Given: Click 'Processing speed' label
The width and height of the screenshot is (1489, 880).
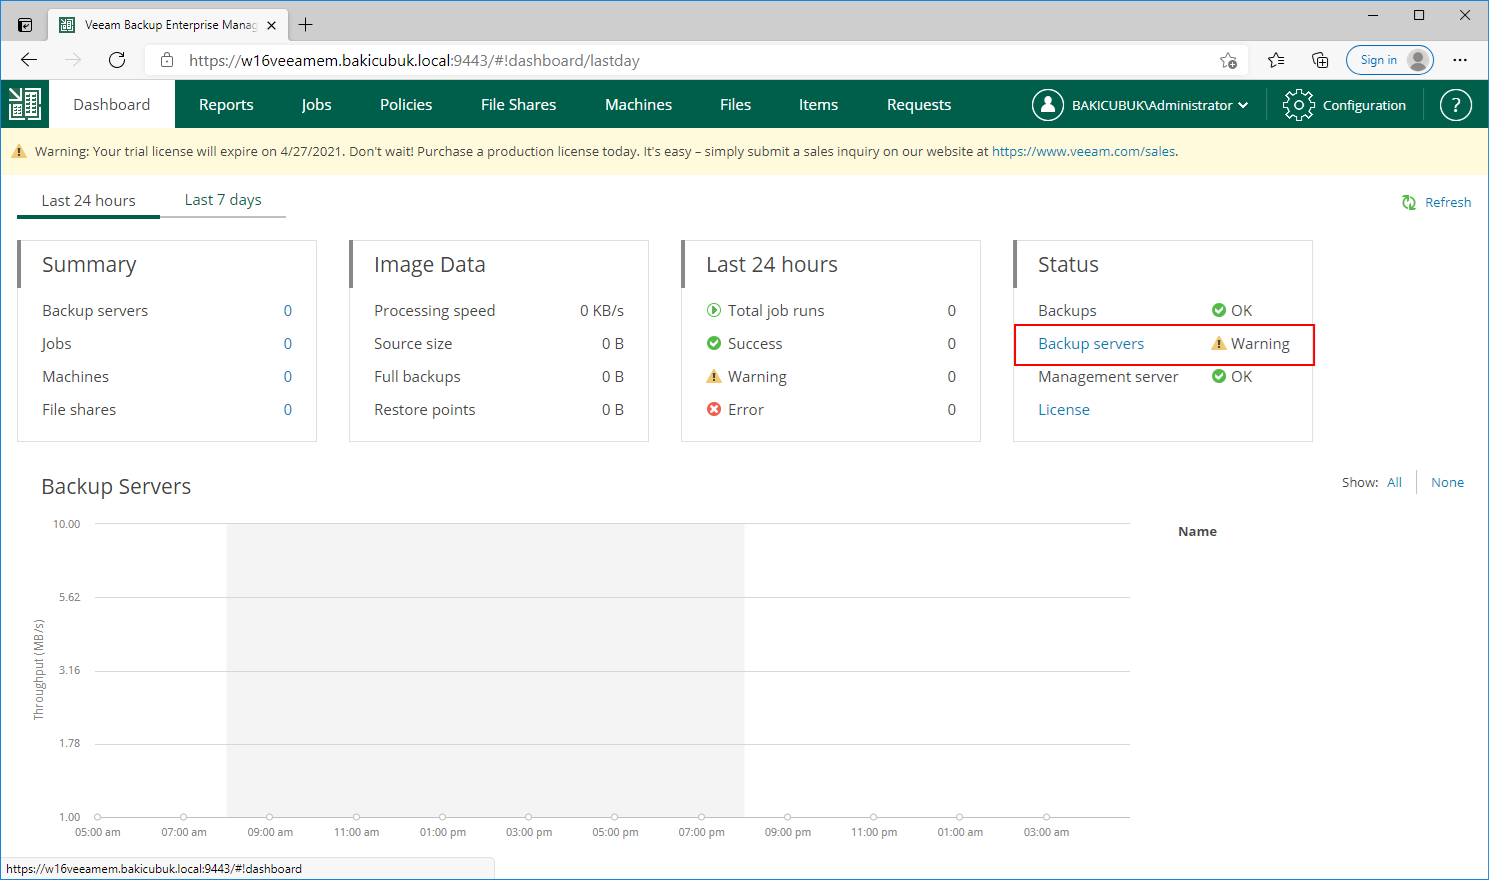Looking at the screenshot, I should tap(434, 310).
